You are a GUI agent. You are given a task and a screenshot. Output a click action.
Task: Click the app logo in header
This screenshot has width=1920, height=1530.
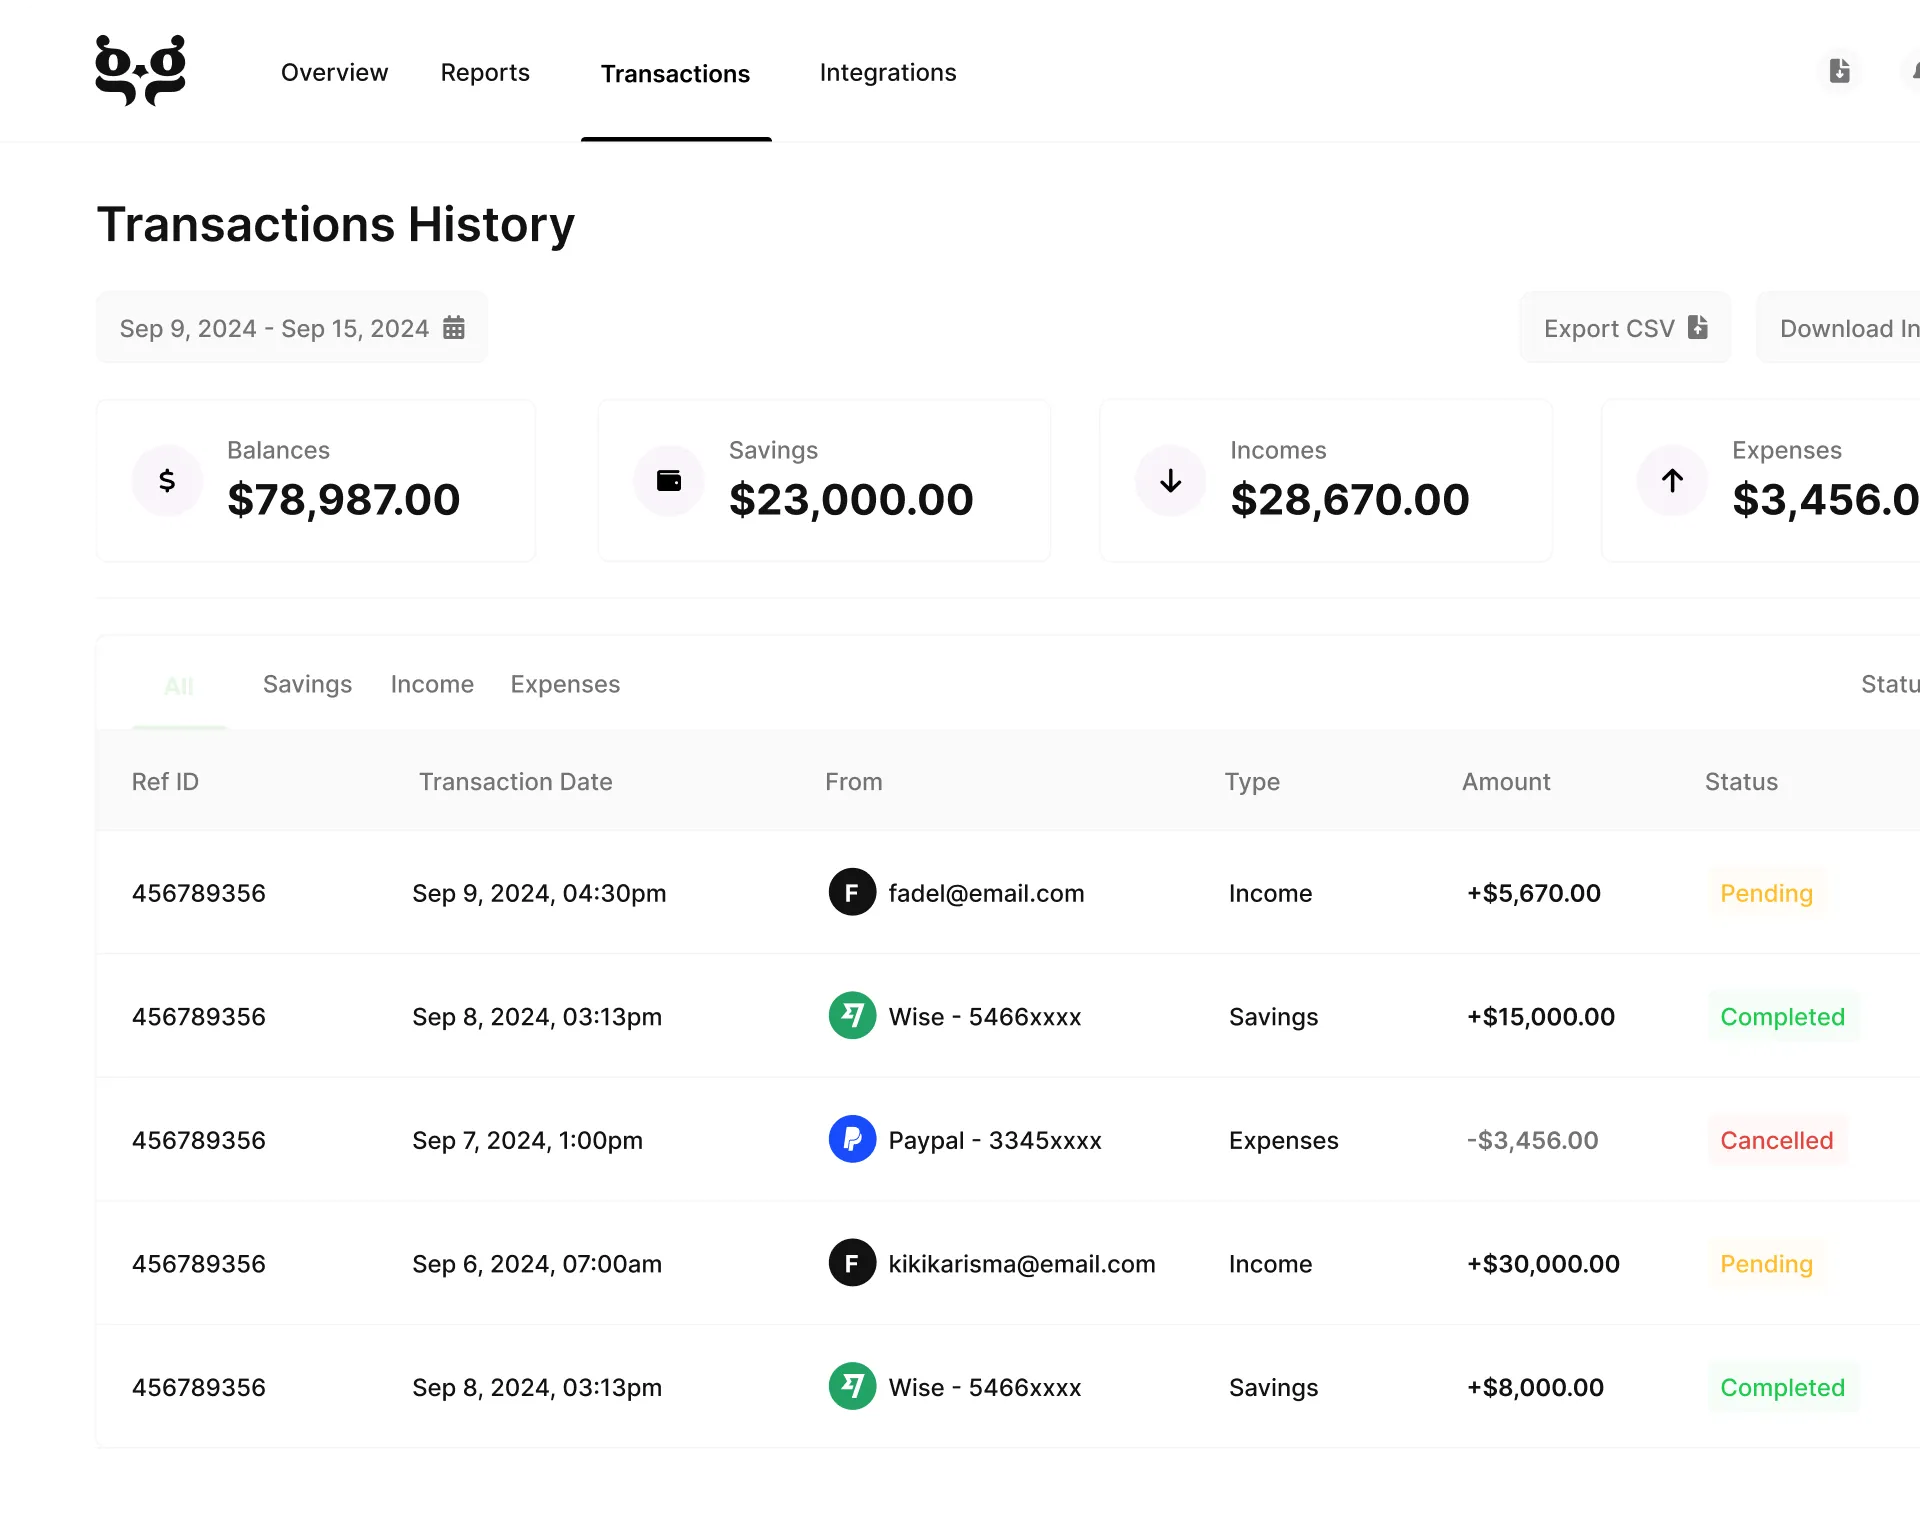coord(140,71)
